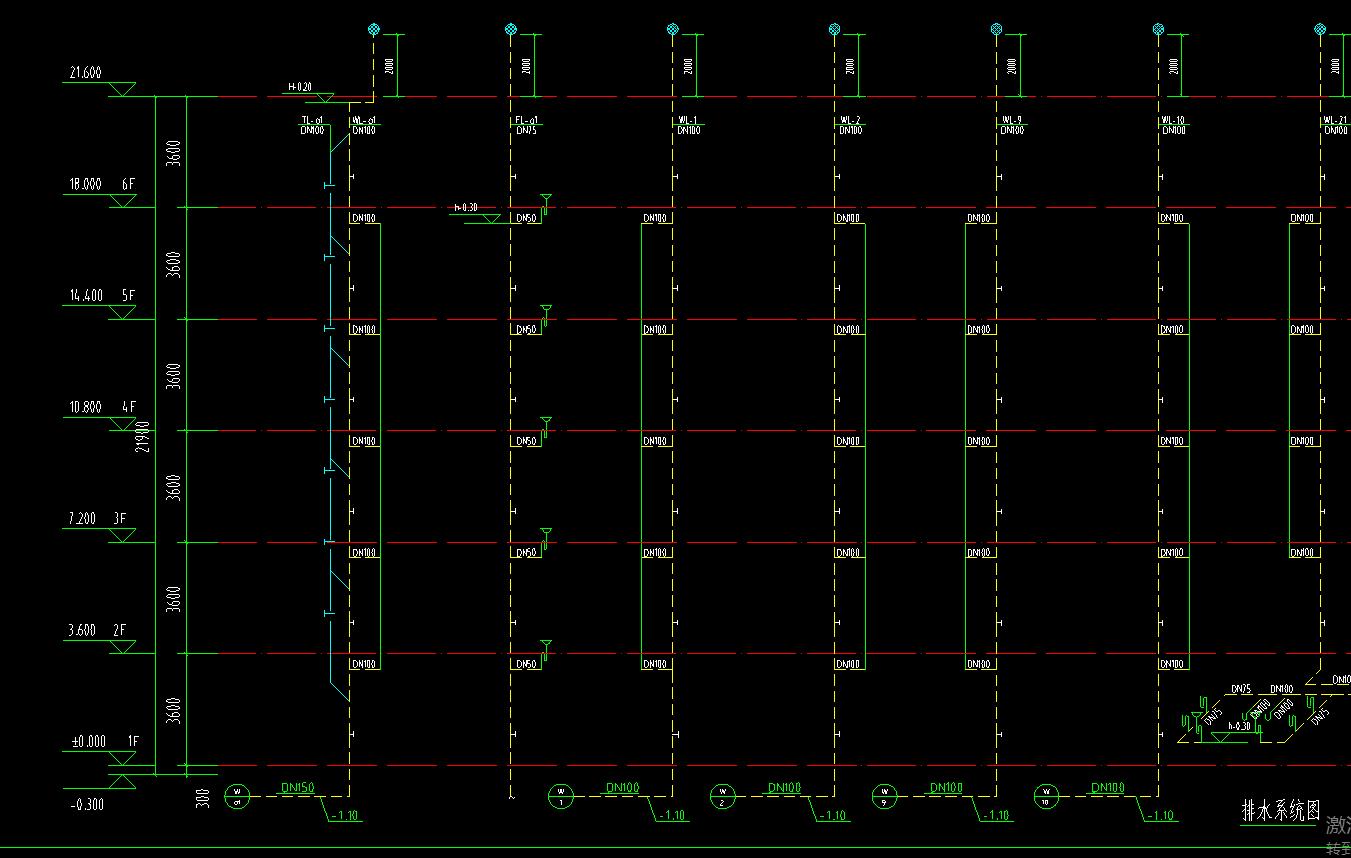Select the TL-o1 pipe label
Viewport: 1351px width, 858px height.
click(x=312, y=121)
